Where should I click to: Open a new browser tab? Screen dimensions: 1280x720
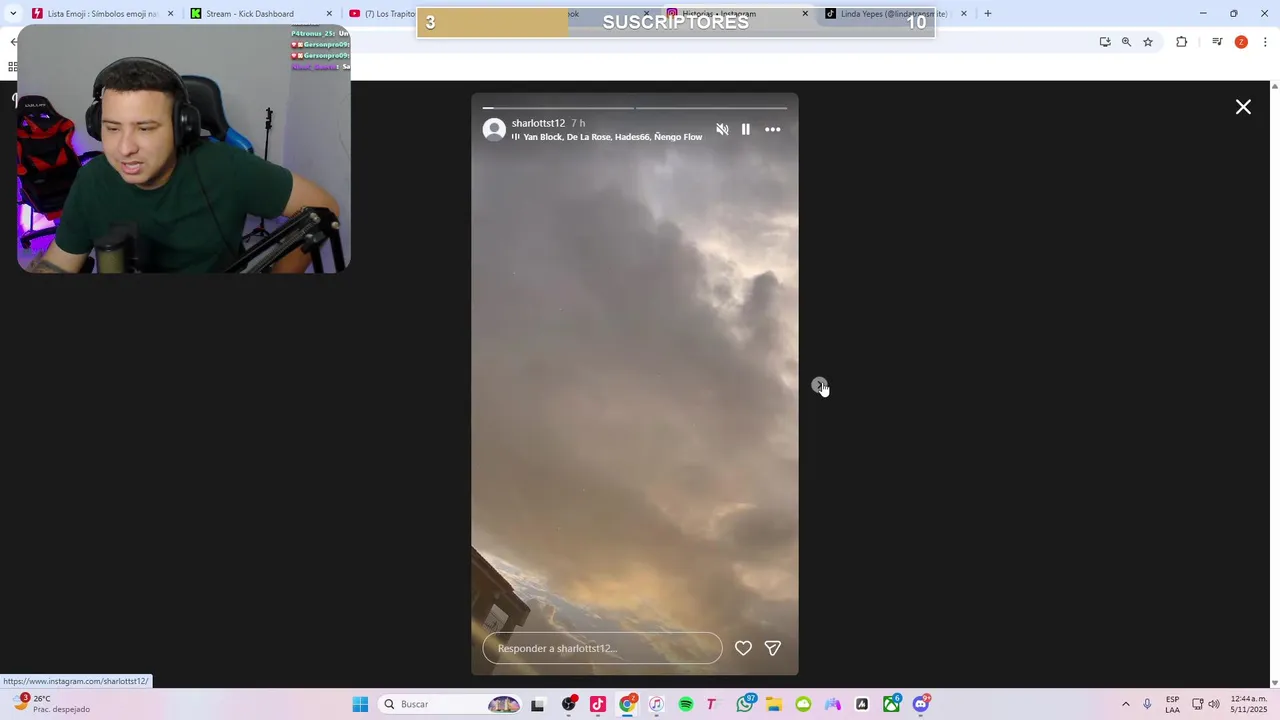988,14
